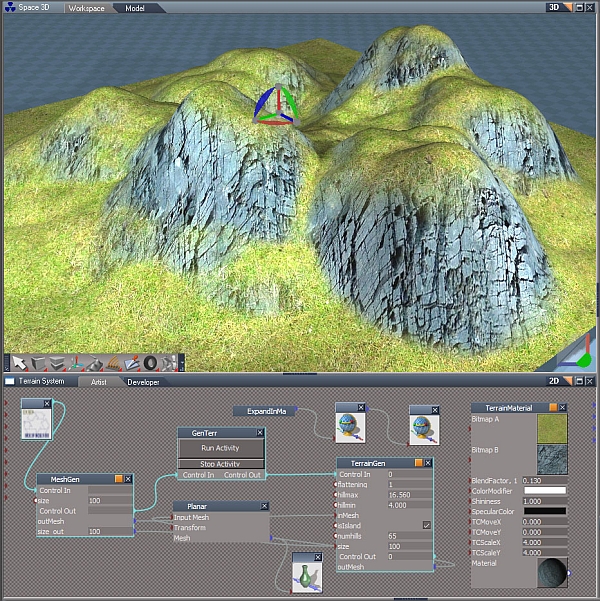Edit the TCMoveY value field
This screenshot has width=600, height=601.
pyautogui.click(x=545, y=532)
